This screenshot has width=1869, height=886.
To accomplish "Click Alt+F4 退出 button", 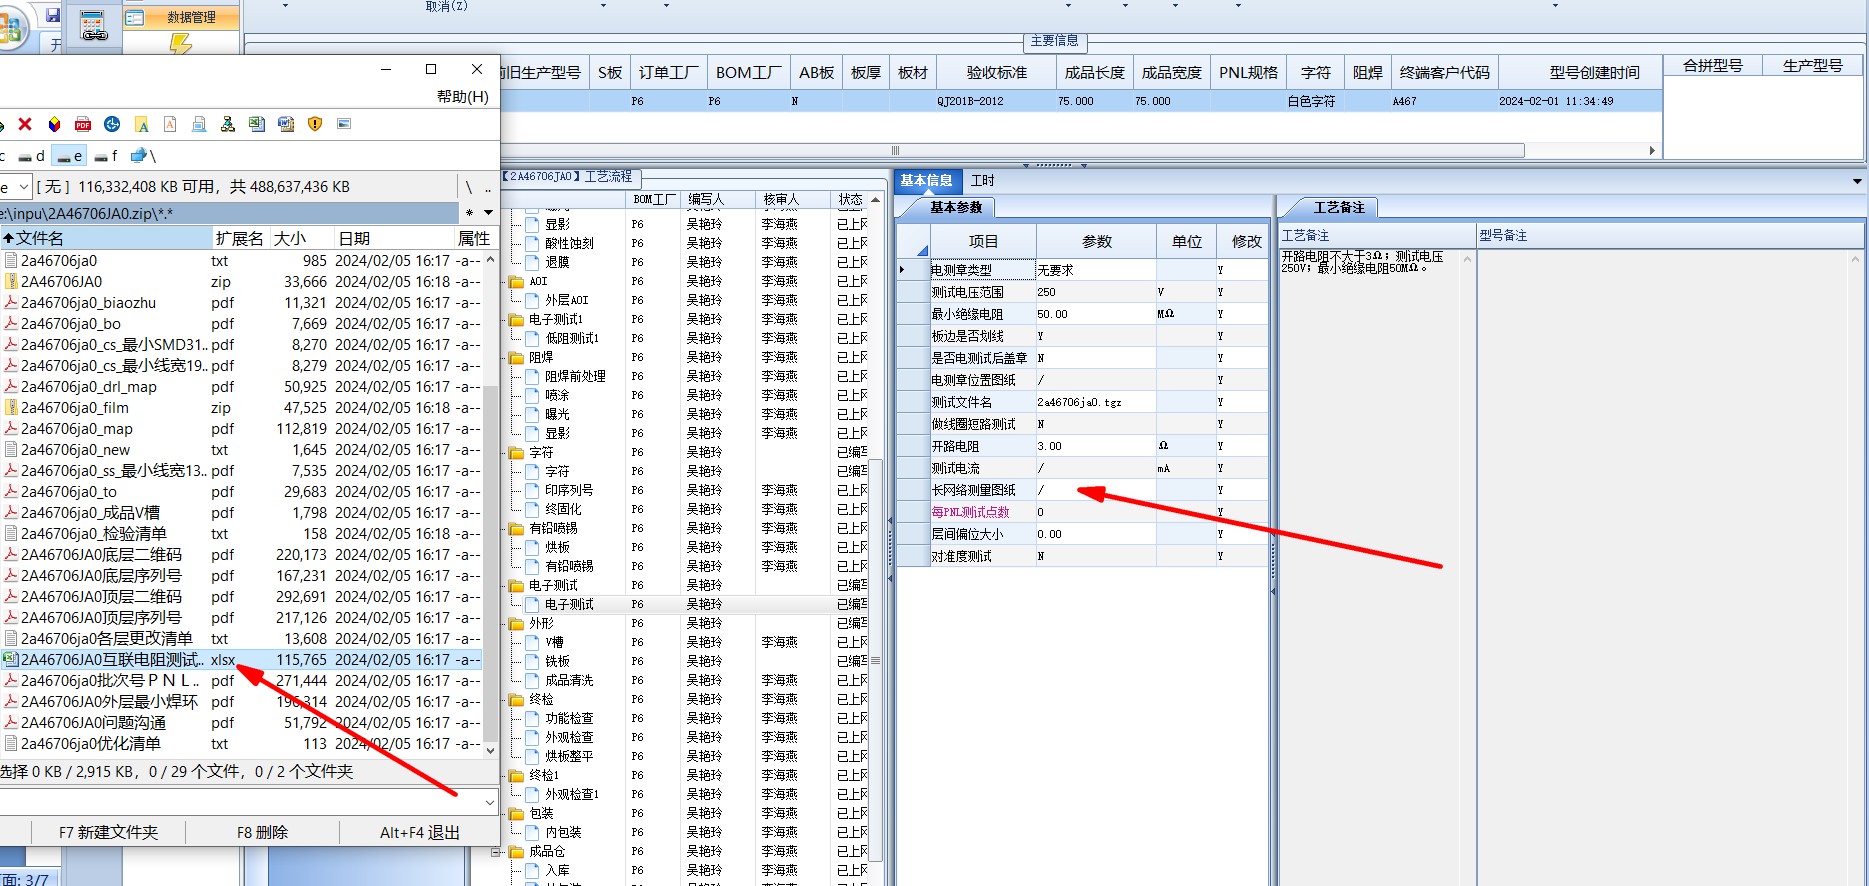I will click(420, 833).
